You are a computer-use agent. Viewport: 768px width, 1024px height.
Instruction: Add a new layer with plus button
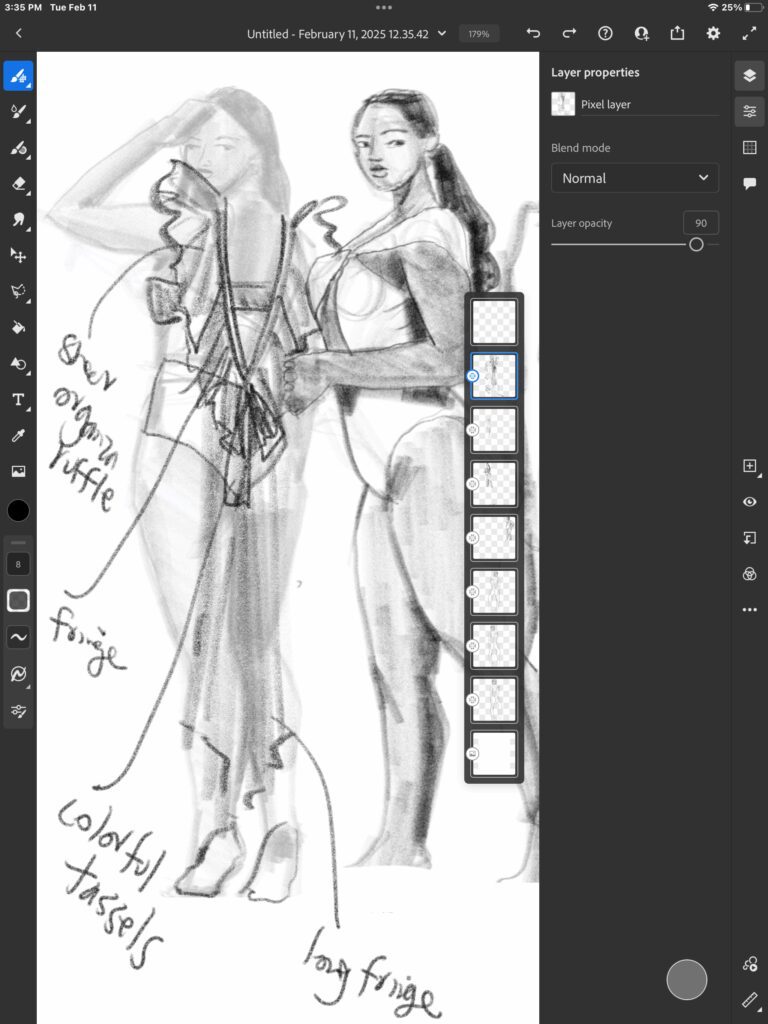pos(750,466)
